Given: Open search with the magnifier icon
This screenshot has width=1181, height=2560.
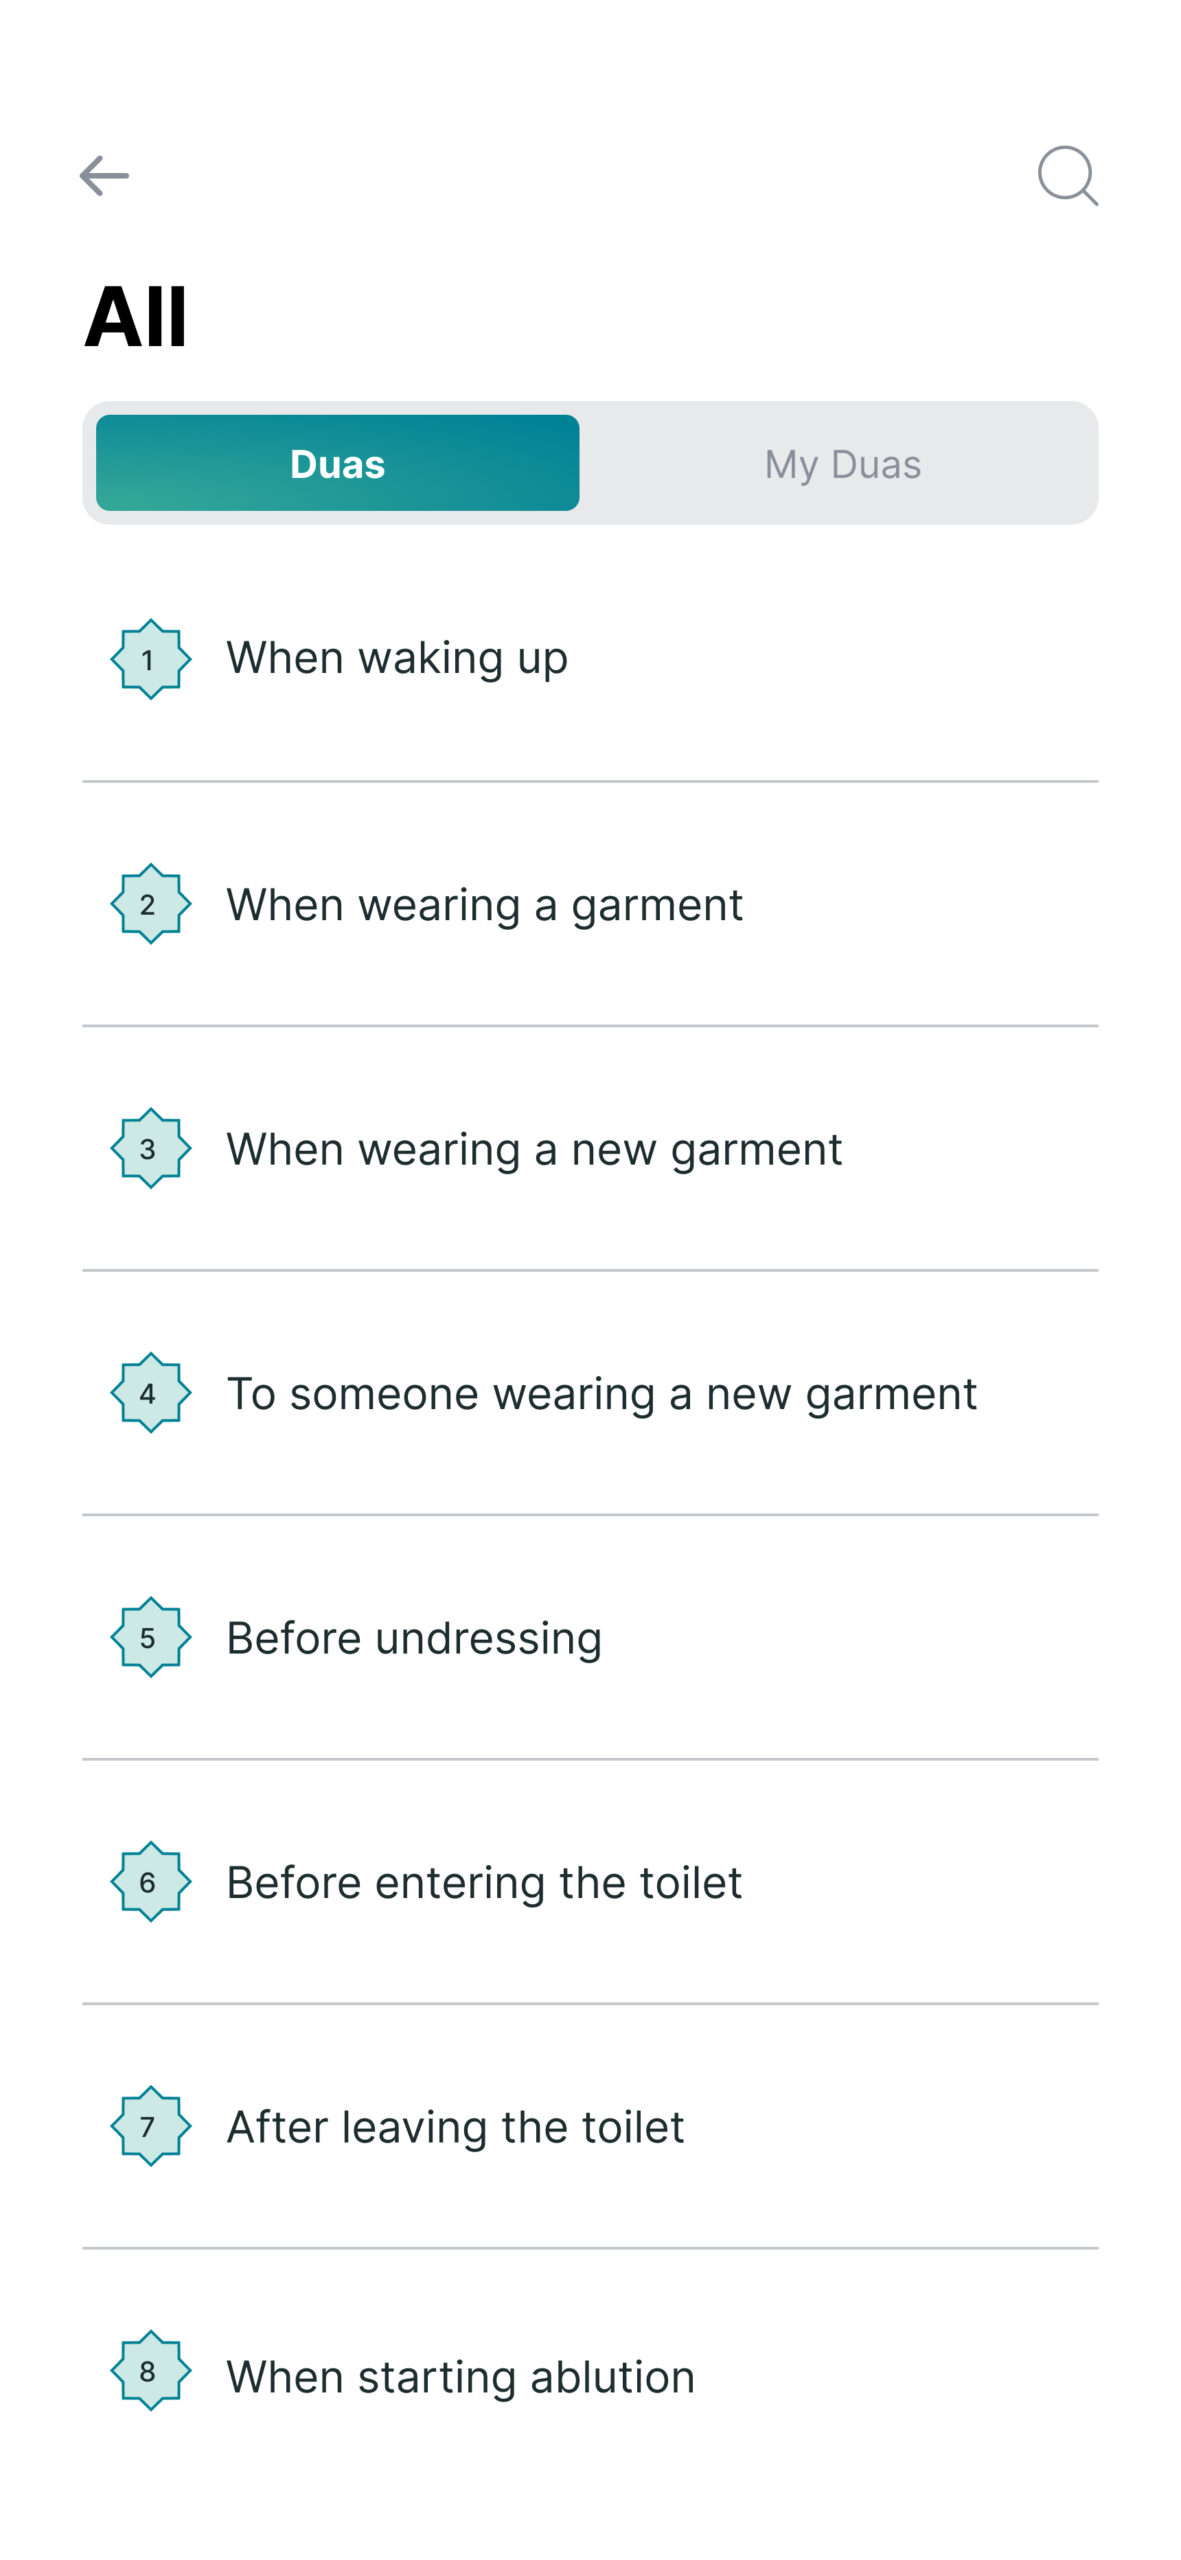Looking at the screenshot, I should pyautogui.click(x=1067, y=176).
